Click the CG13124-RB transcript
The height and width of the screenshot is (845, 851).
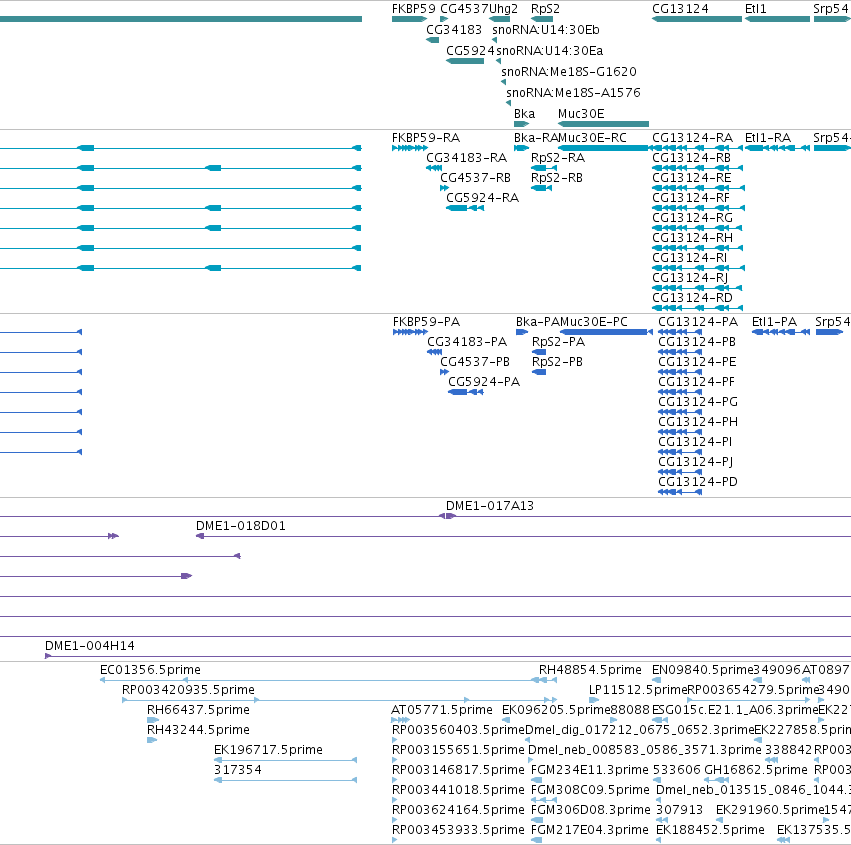coord(697,168)
